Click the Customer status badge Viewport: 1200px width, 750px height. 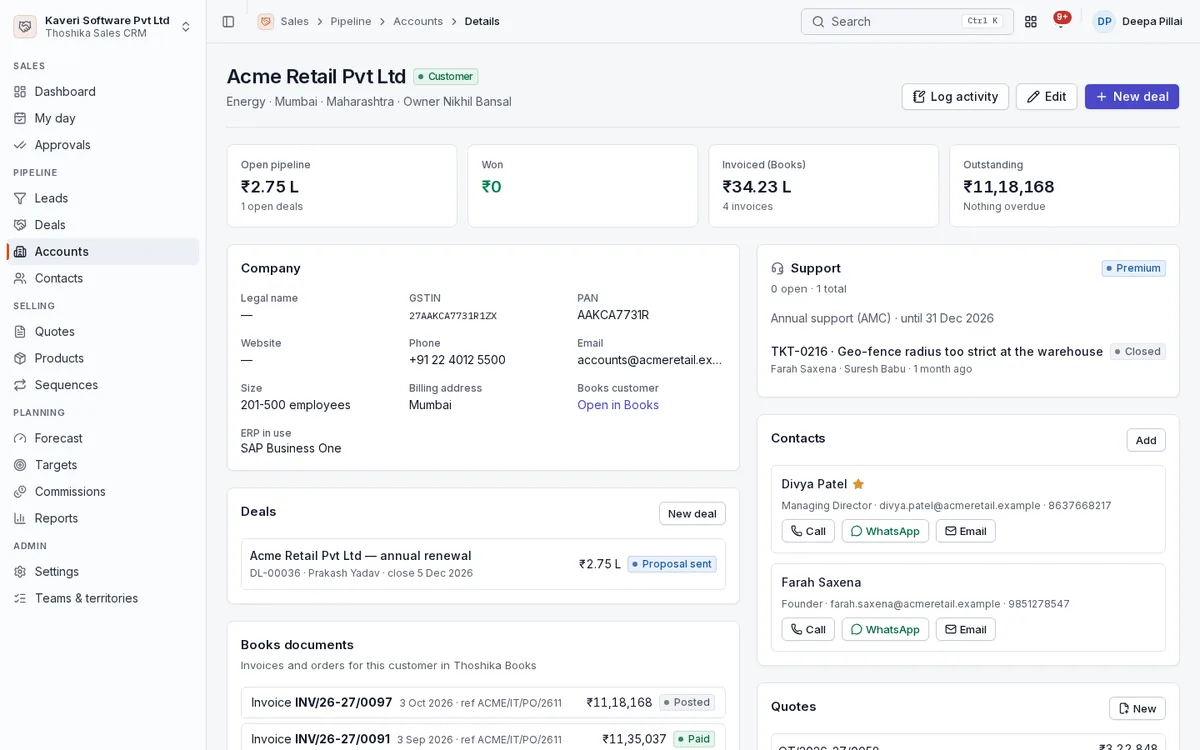point(446,76)
